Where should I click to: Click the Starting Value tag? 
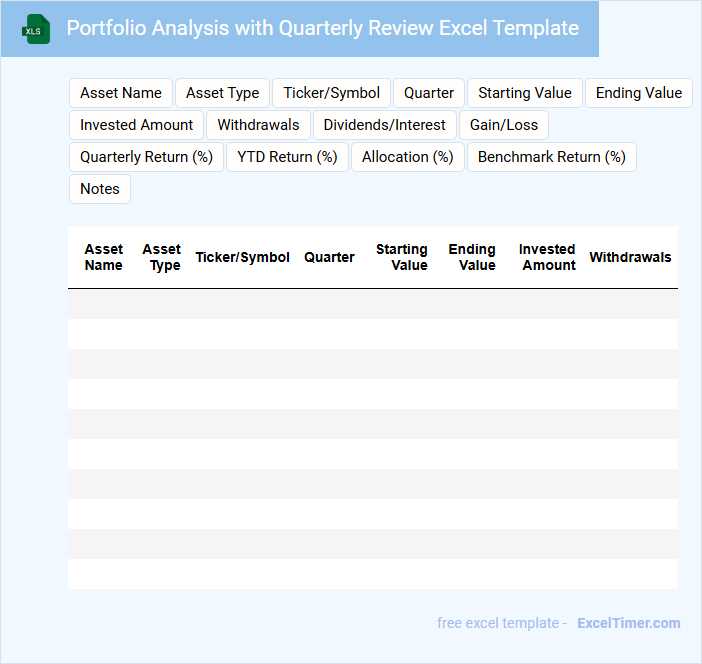pyautogui.click(x=524, y=93)
